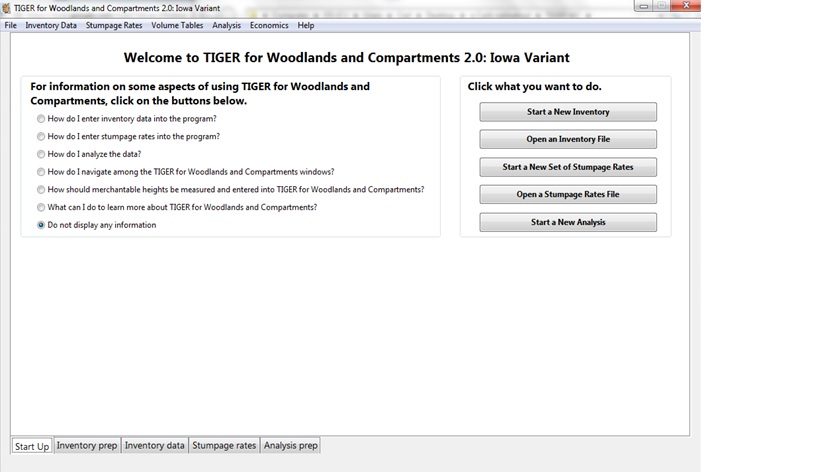The height and width of the screenshot is (472, 819).
Task: Open the Analysis menu
Action: point(226,25)
